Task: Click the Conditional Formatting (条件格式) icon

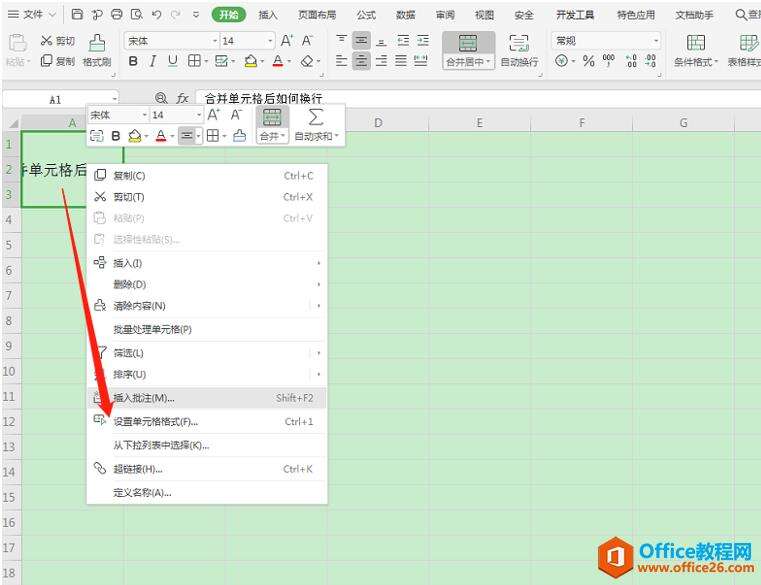Action: (696, 43)
